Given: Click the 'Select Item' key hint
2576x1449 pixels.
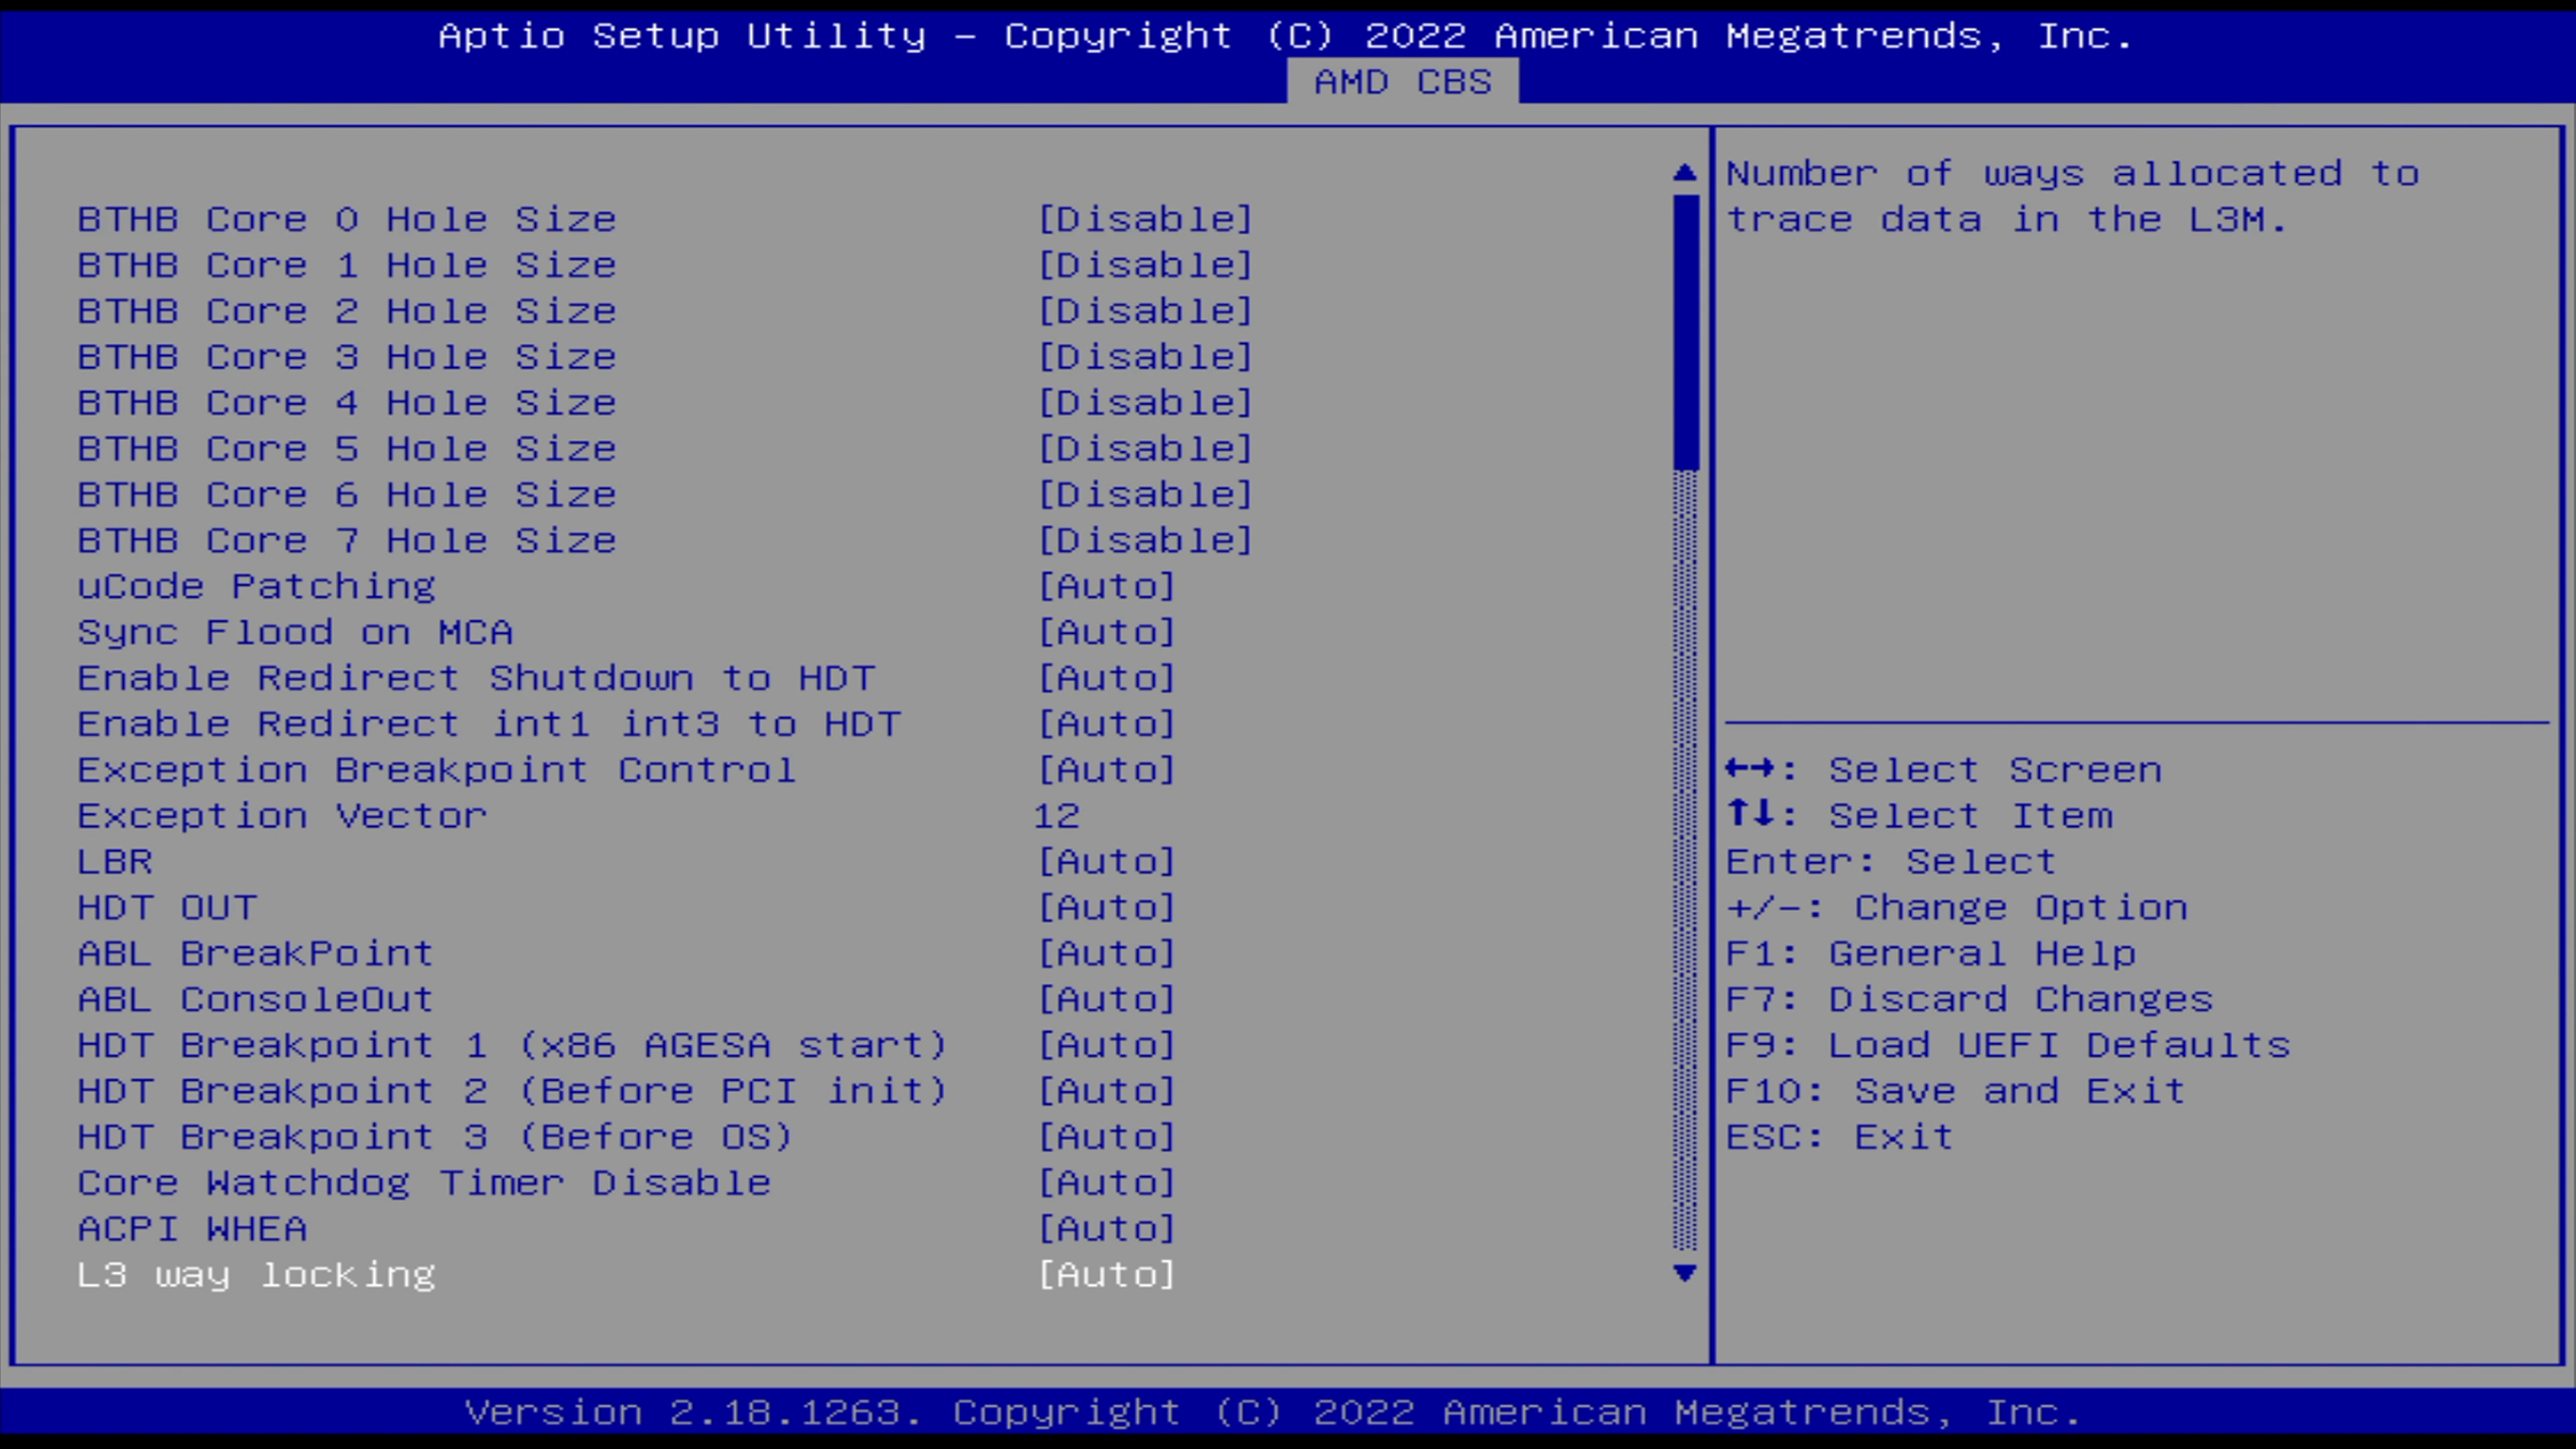Looking at the screenshot, I should [x=1919, y=816].
